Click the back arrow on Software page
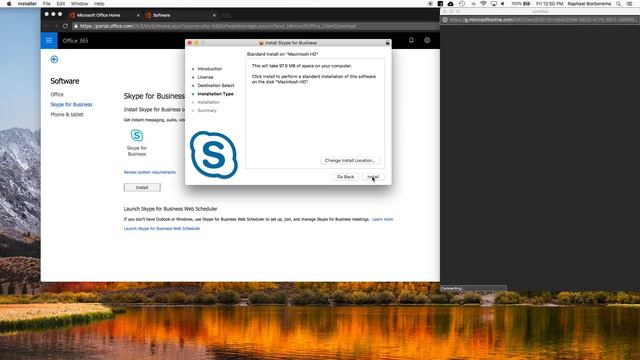This screenshot has width=640, height=360. (54, 60)
